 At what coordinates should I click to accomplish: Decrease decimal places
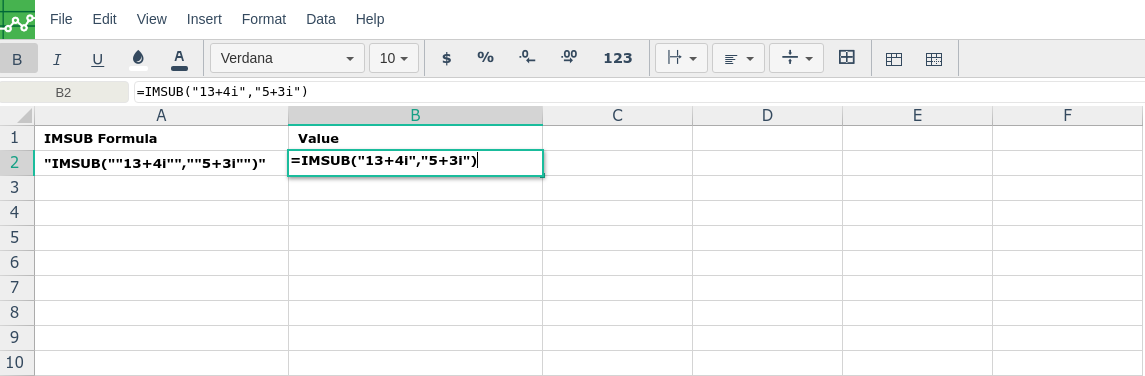tap(526, 58)
